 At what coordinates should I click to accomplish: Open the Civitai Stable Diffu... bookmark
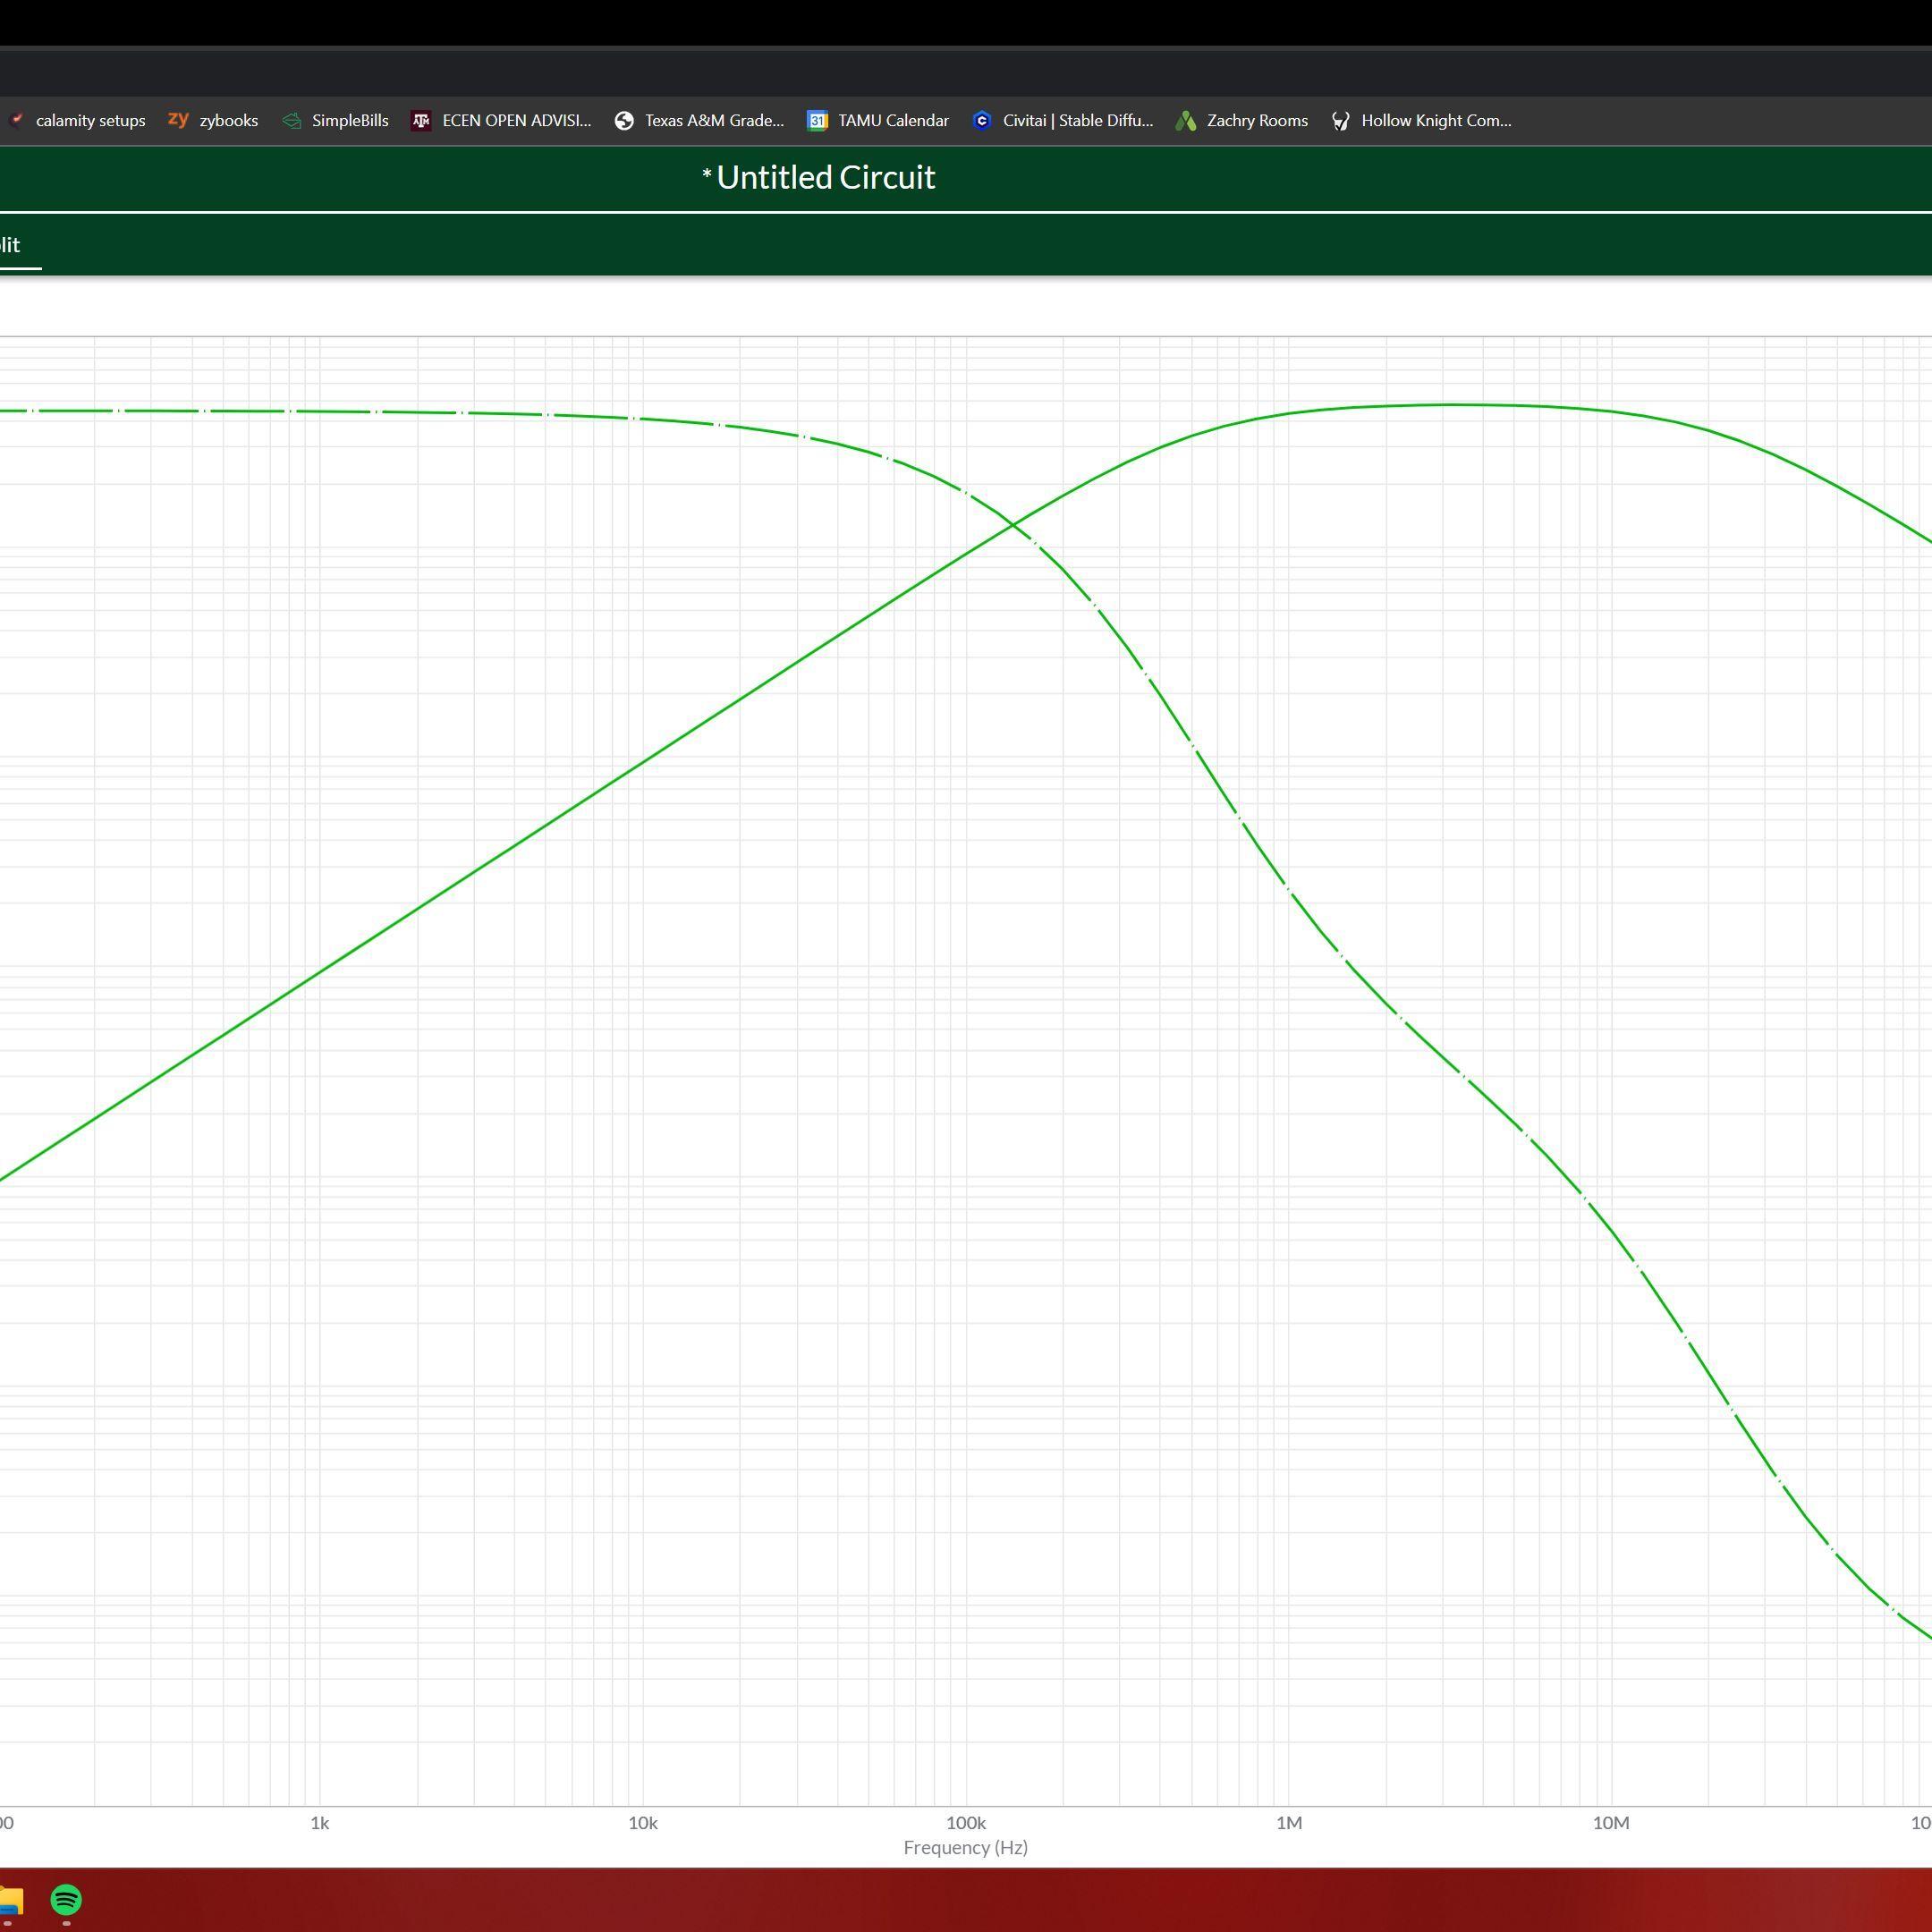pos(1063,121)
